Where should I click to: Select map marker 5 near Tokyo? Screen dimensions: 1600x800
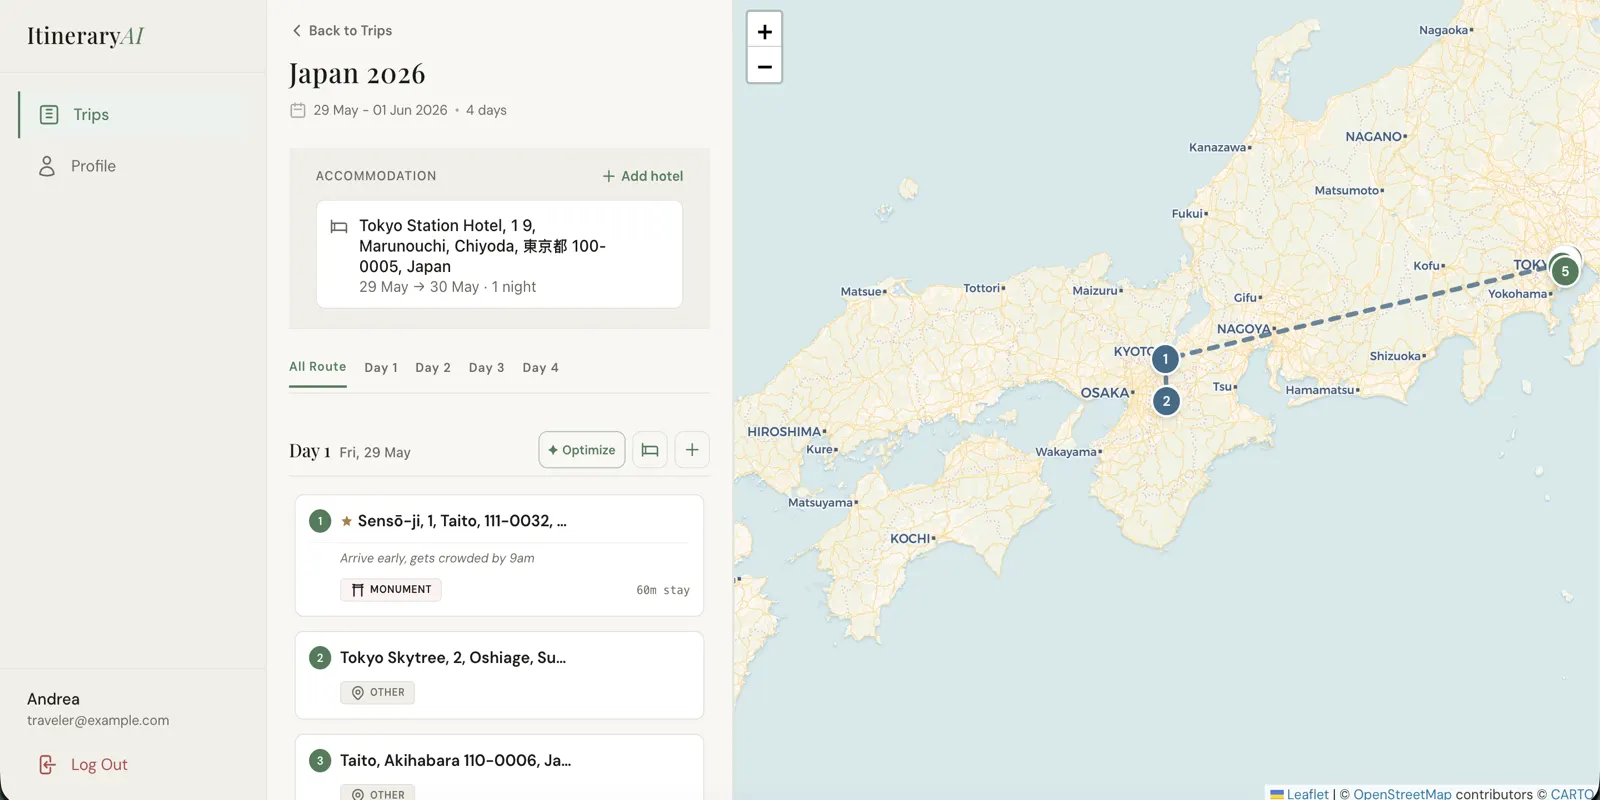point(1565,271)
